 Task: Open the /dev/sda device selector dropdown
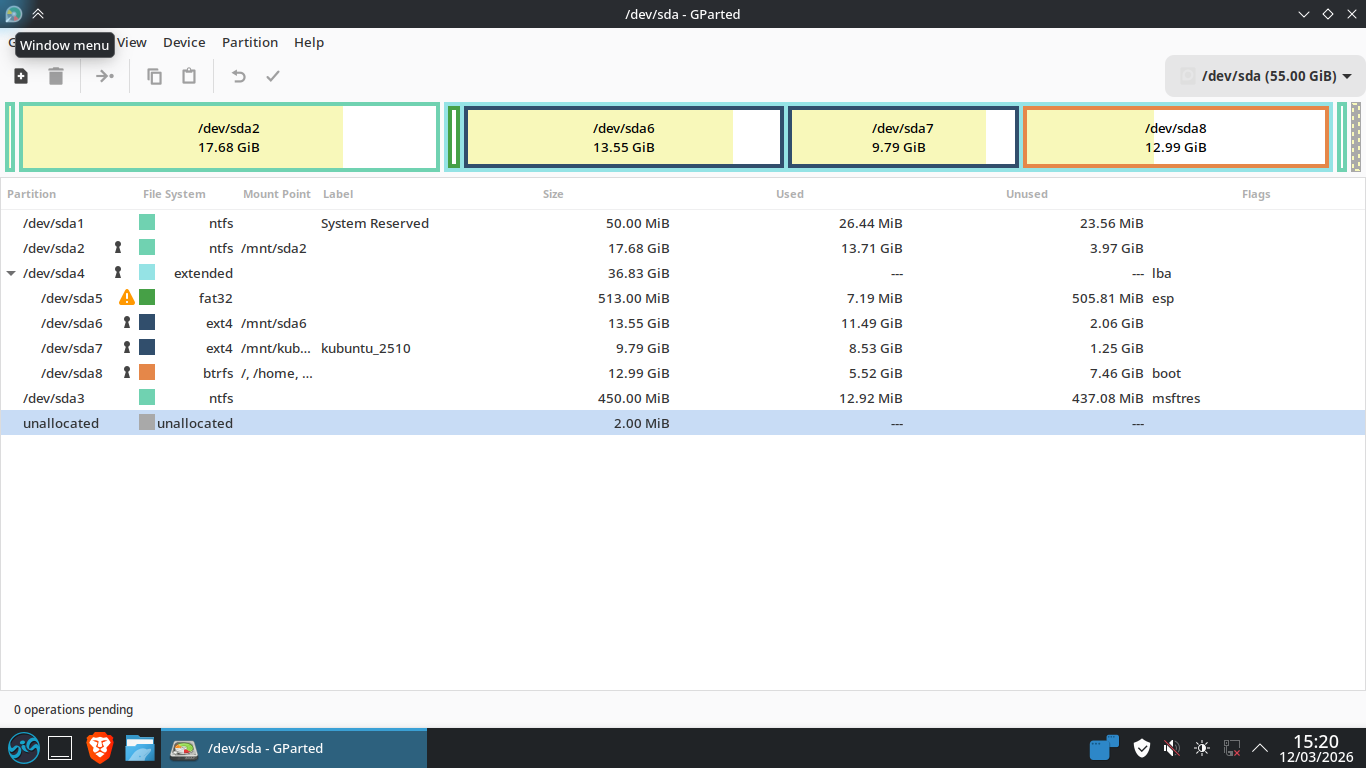tap(1264, 76)
